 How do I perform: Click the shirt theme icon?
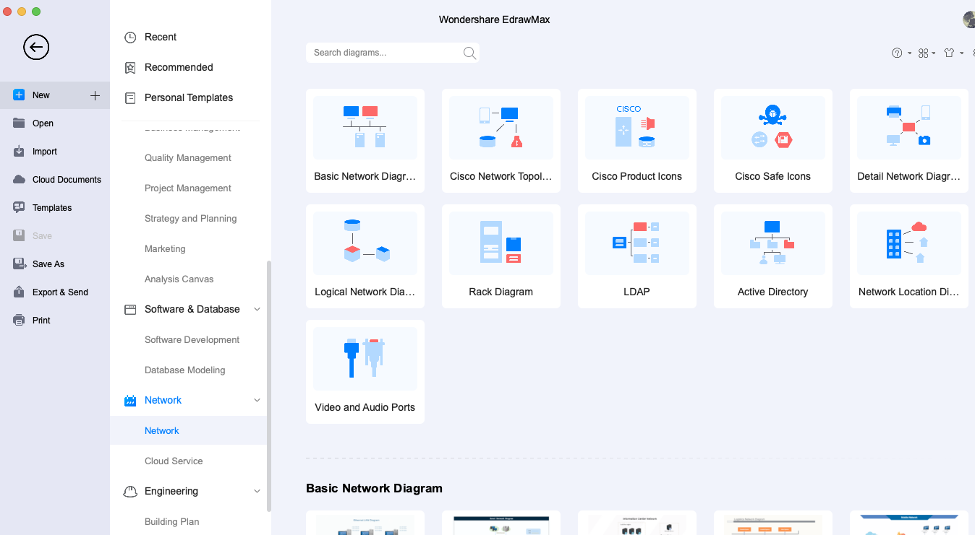pos(949,53)
